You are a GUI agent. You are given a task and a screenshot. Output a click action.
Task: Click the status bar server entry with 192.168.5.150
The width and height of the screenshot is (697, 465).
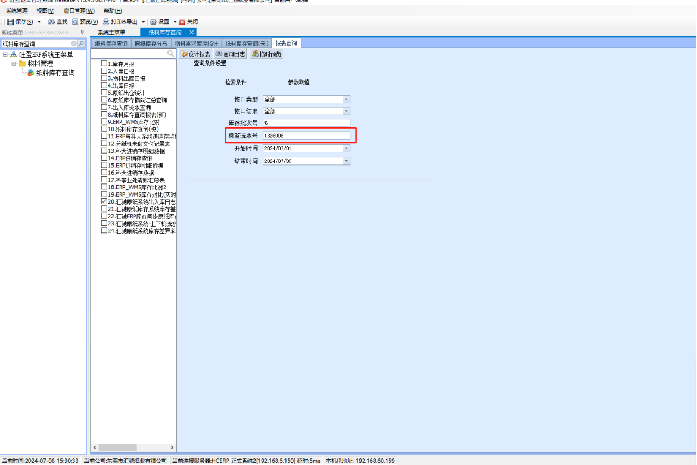(x=246, y=461)
